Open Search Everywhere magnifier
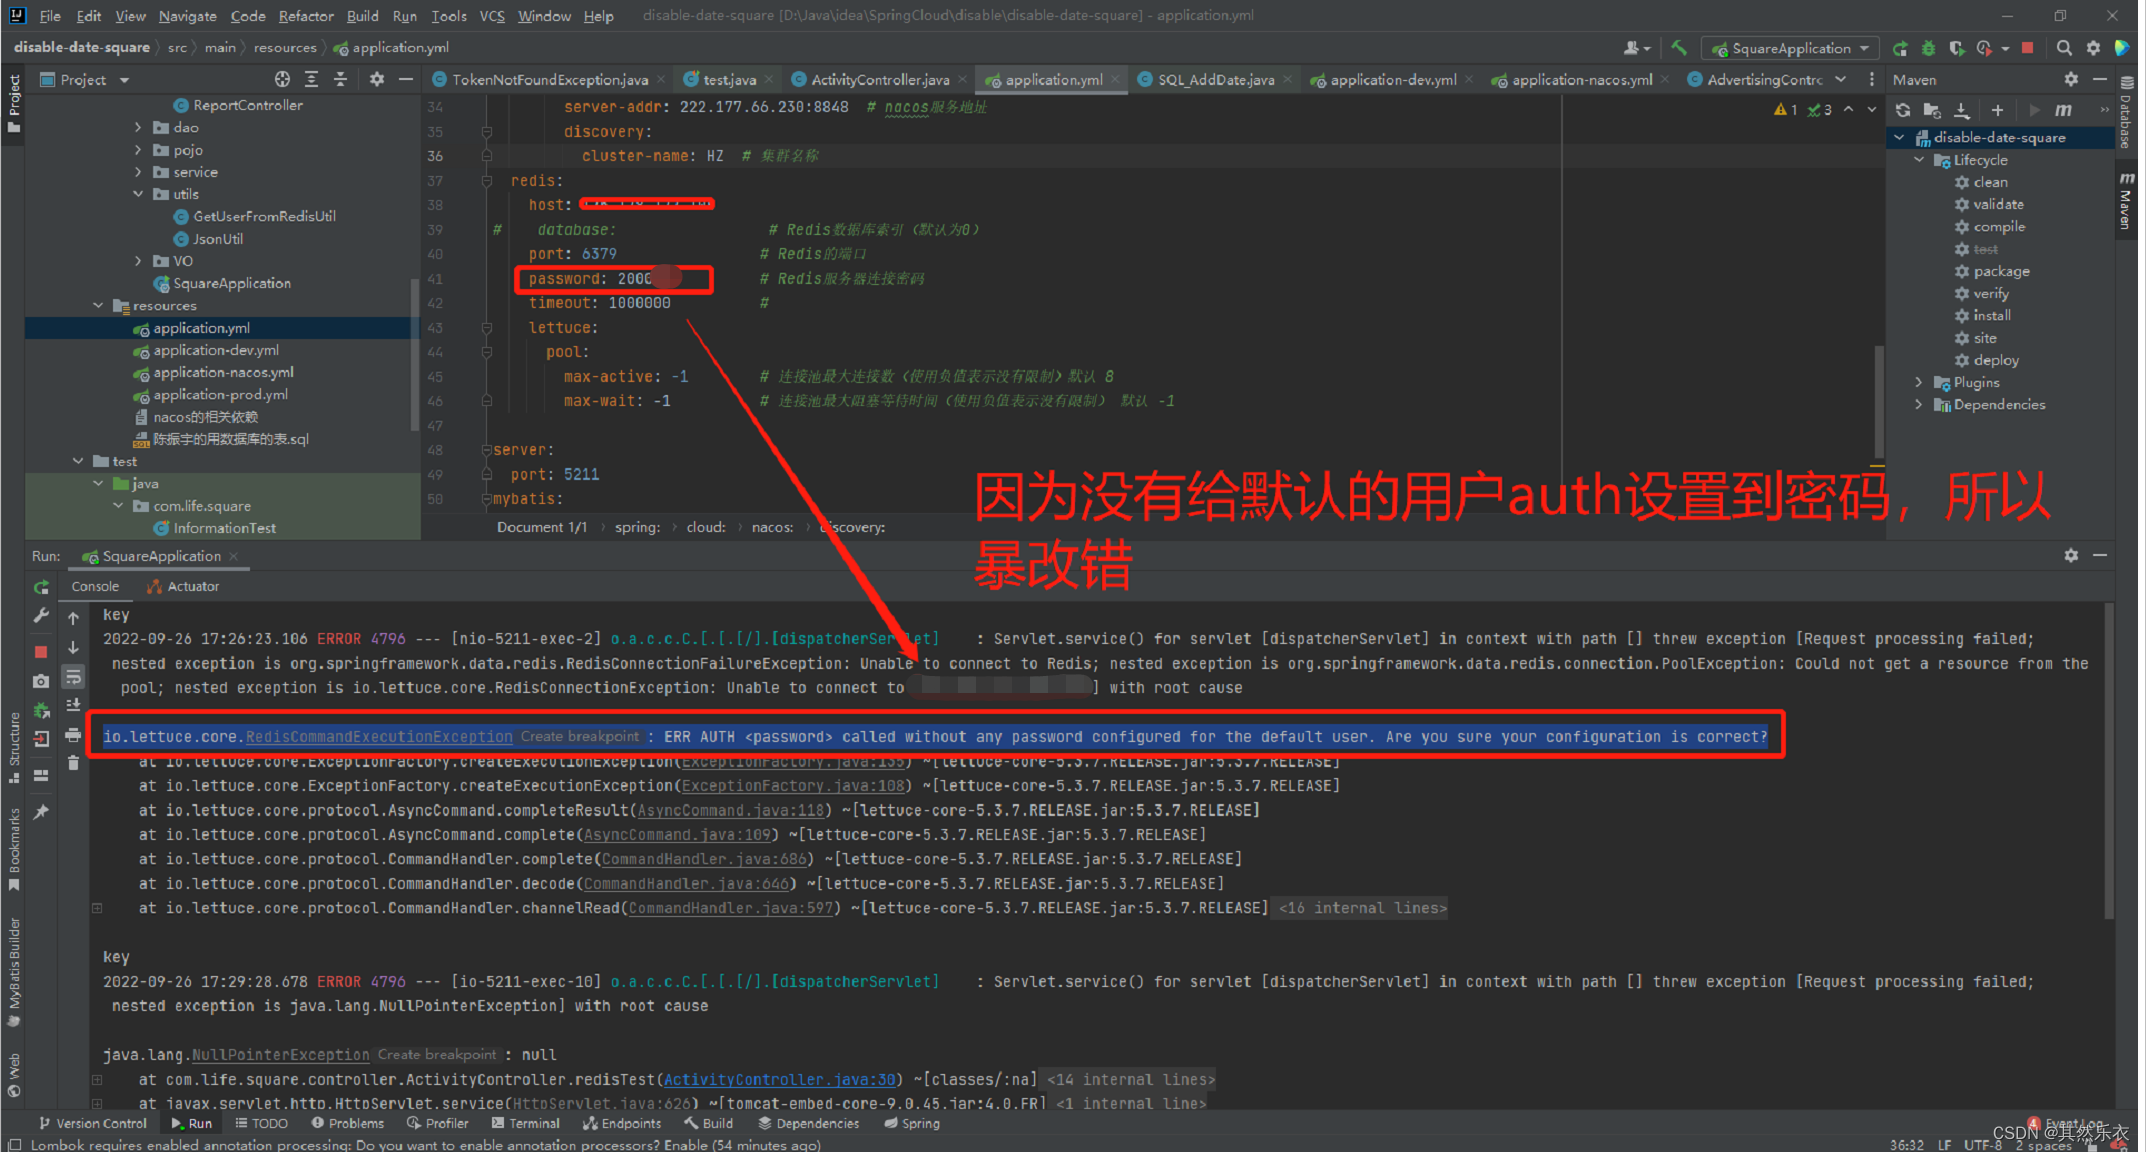 pyautogui.click(x=2064, y=47)
